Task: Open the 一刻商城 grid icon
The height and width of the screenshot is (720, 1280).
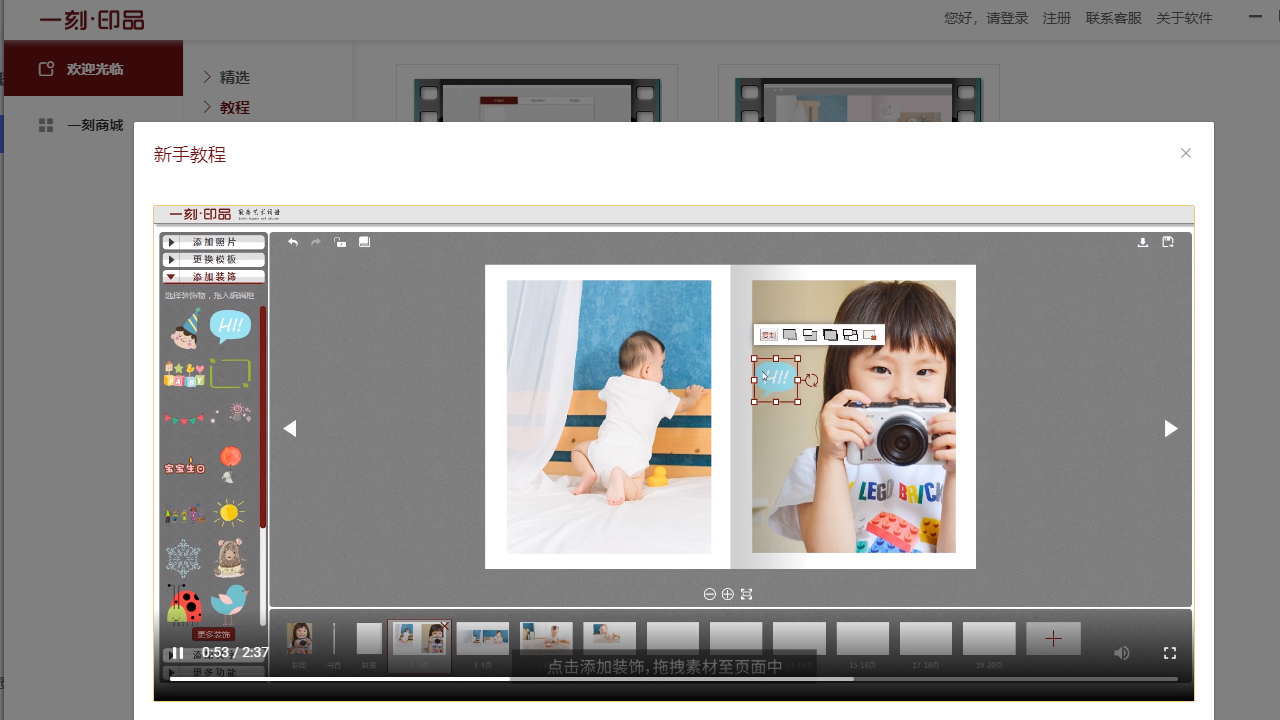Action: [x=46, y=125]
